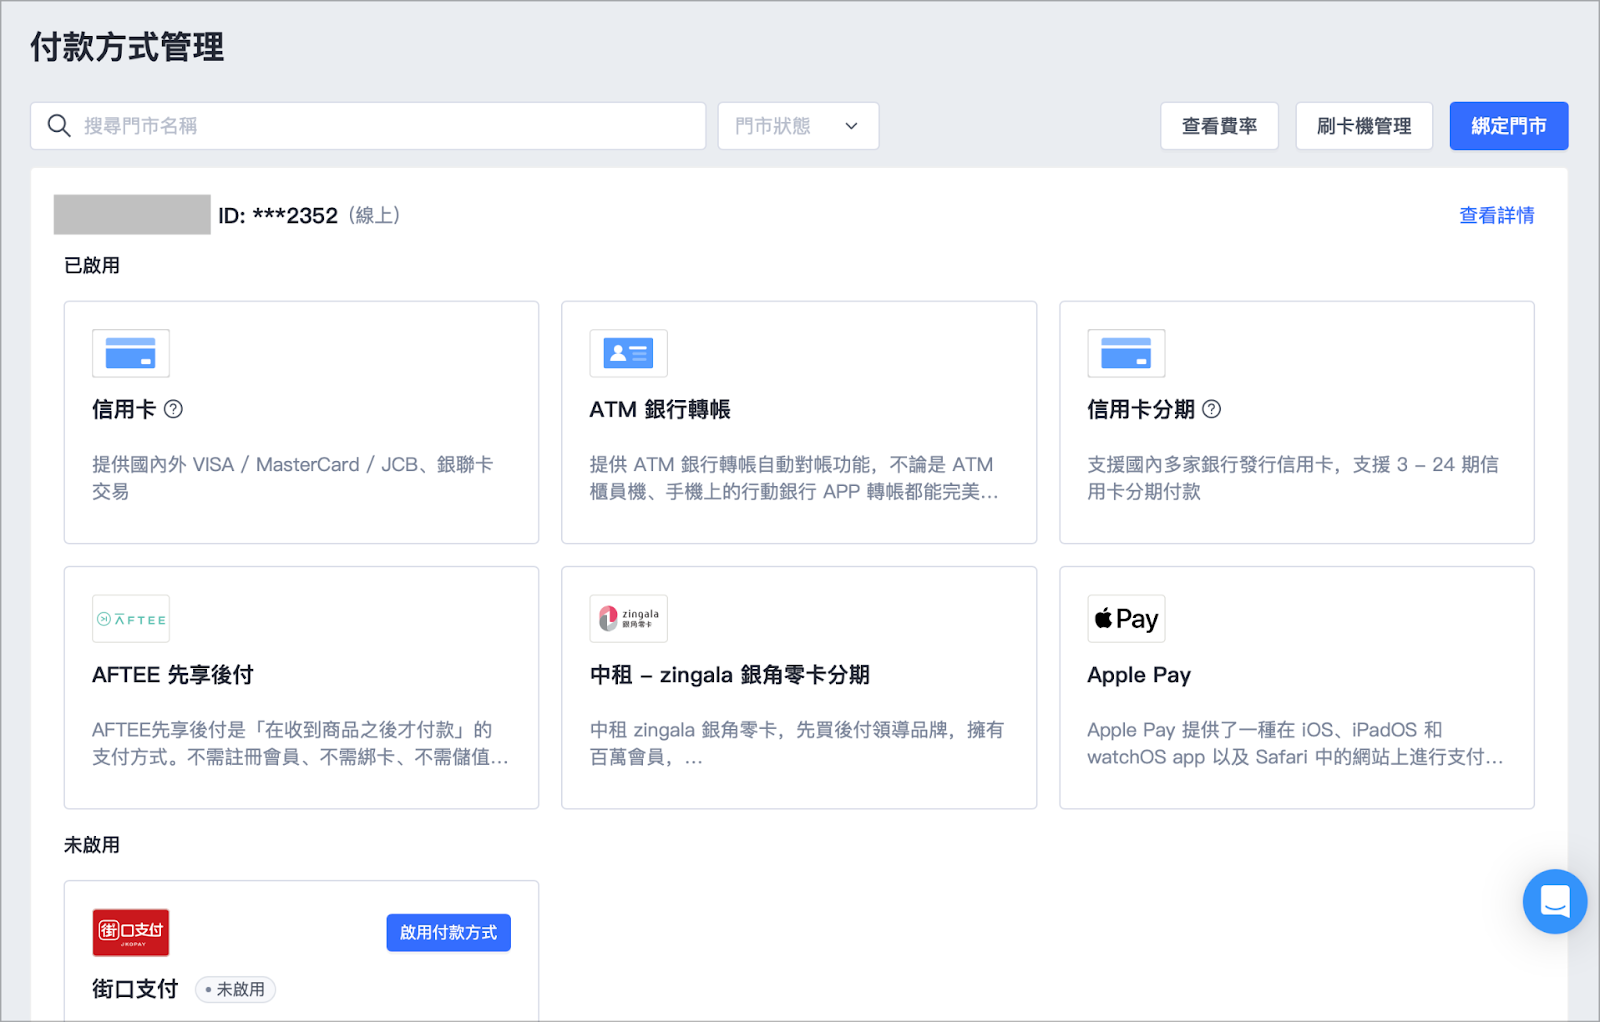1600x1022 pixels.
Task: Click the 街口支付 red logo icon
Action: (131, 932)
